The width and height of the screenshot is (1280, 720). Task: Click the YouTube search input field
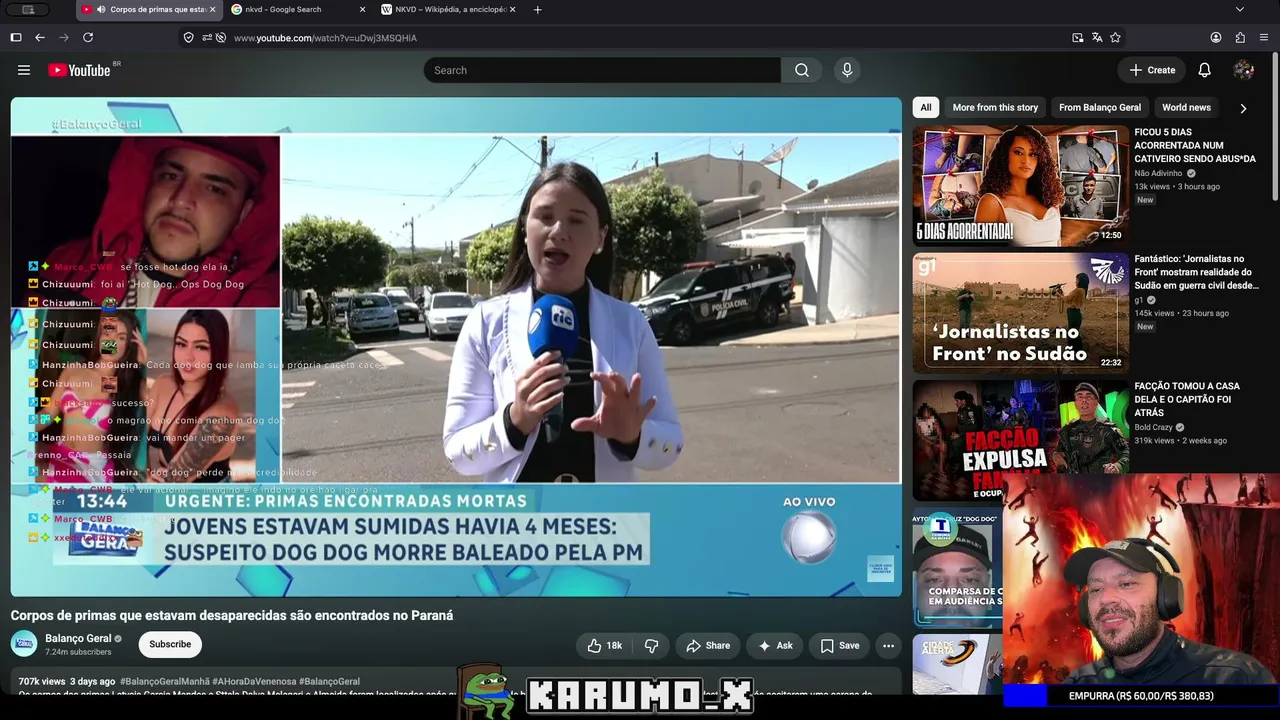click(x=602, y=70)
